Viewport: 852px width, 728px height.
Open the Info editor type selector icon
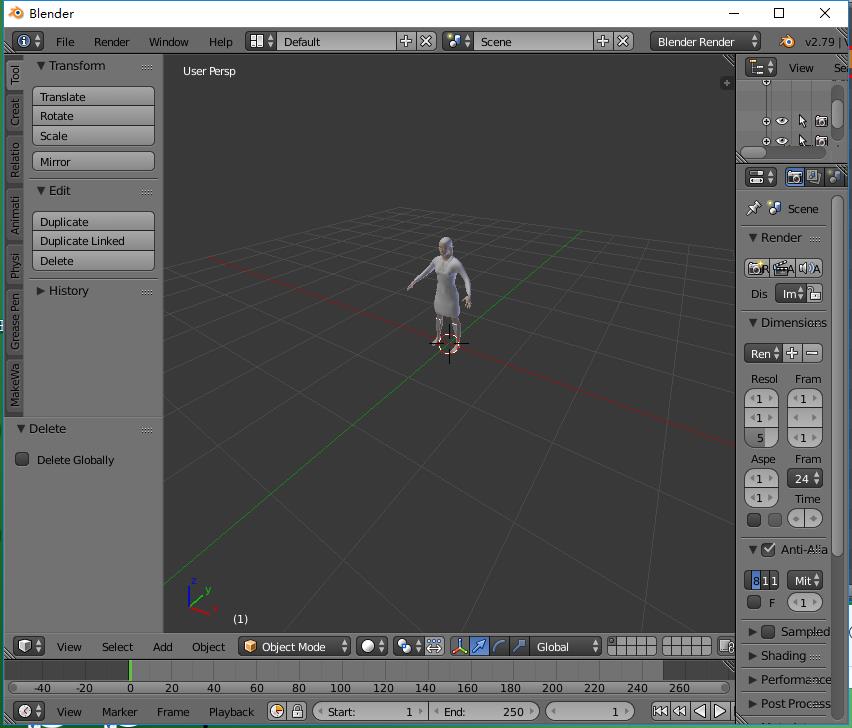28,41
